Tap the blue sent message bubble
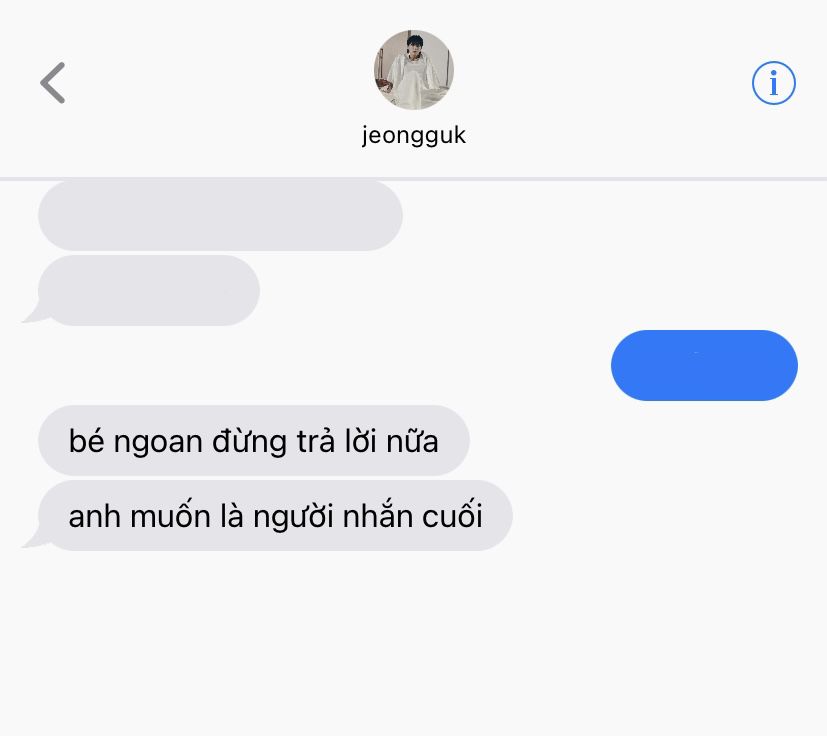 click(704, 365)
